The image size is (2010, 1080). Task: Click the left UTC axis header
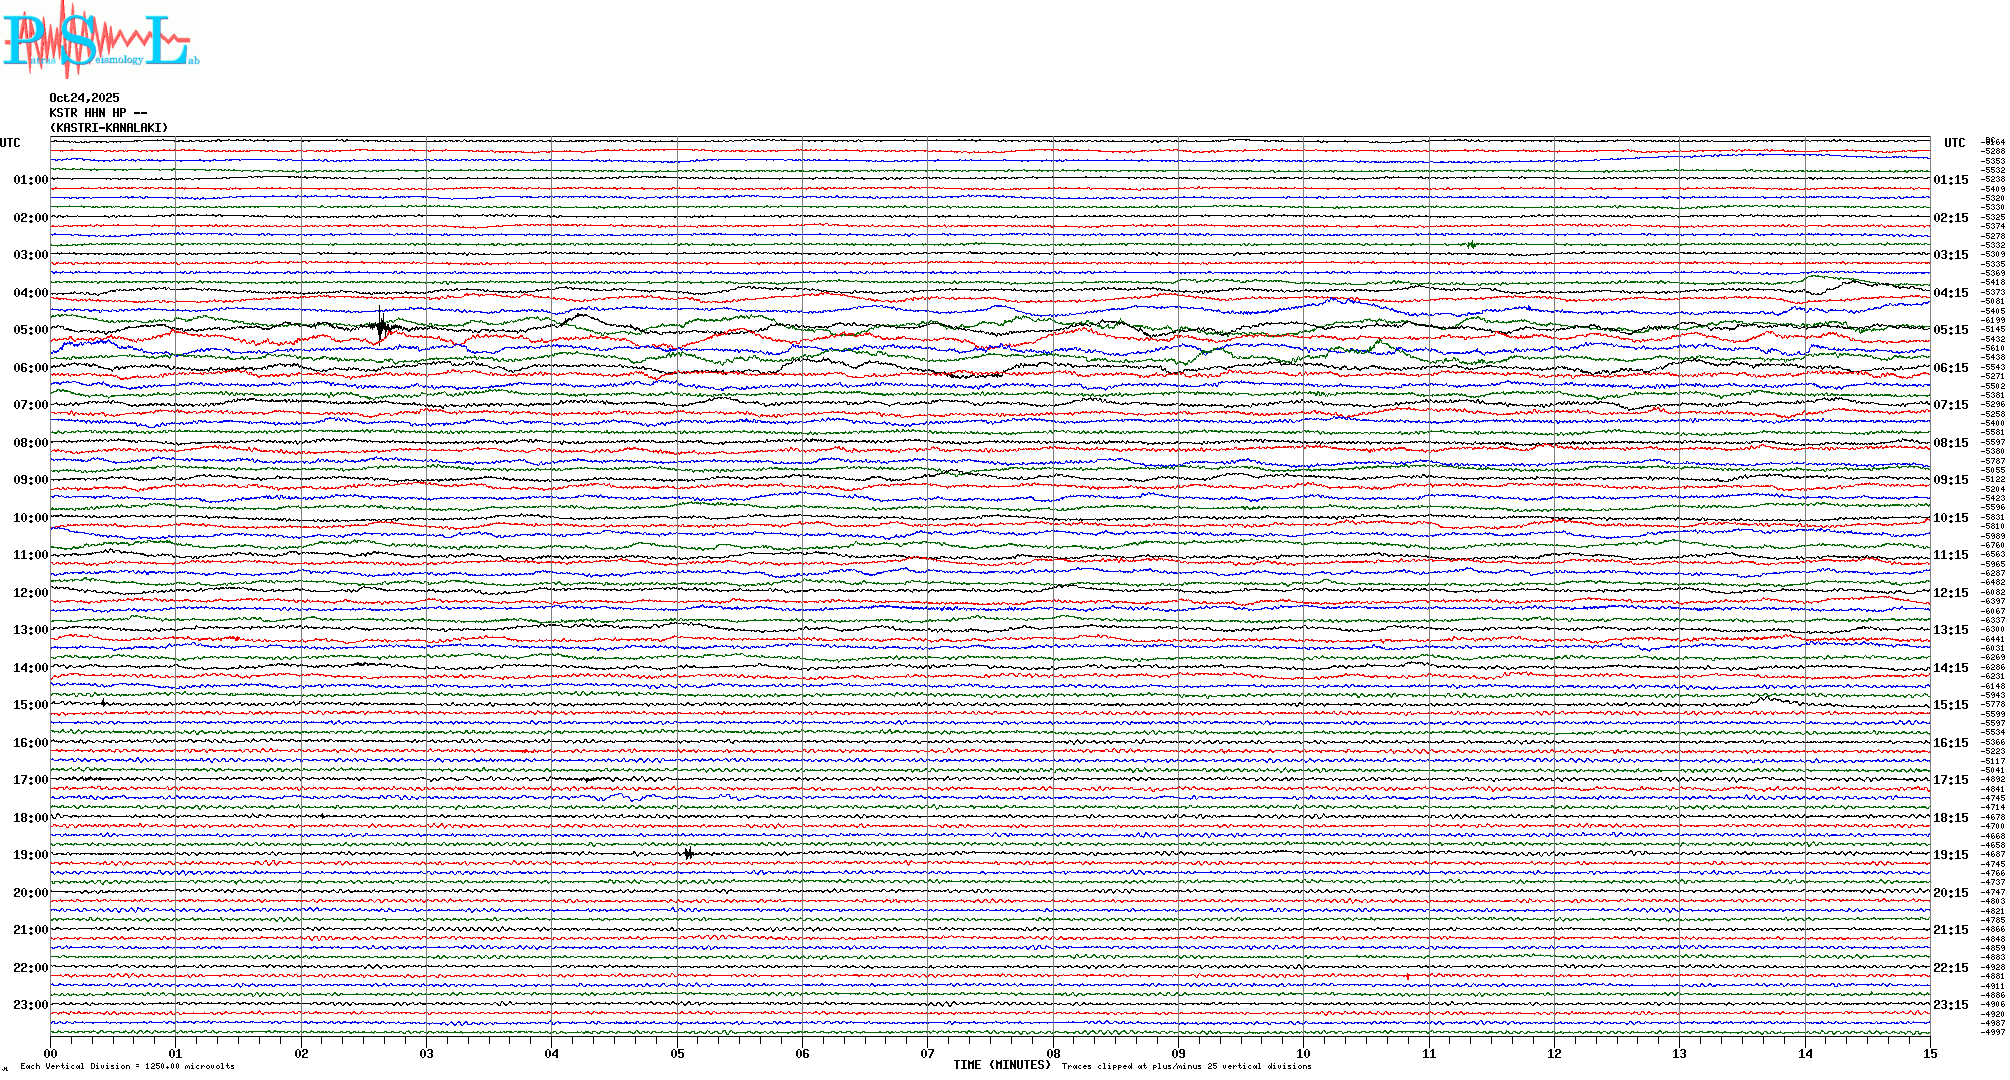pos(10,143)
